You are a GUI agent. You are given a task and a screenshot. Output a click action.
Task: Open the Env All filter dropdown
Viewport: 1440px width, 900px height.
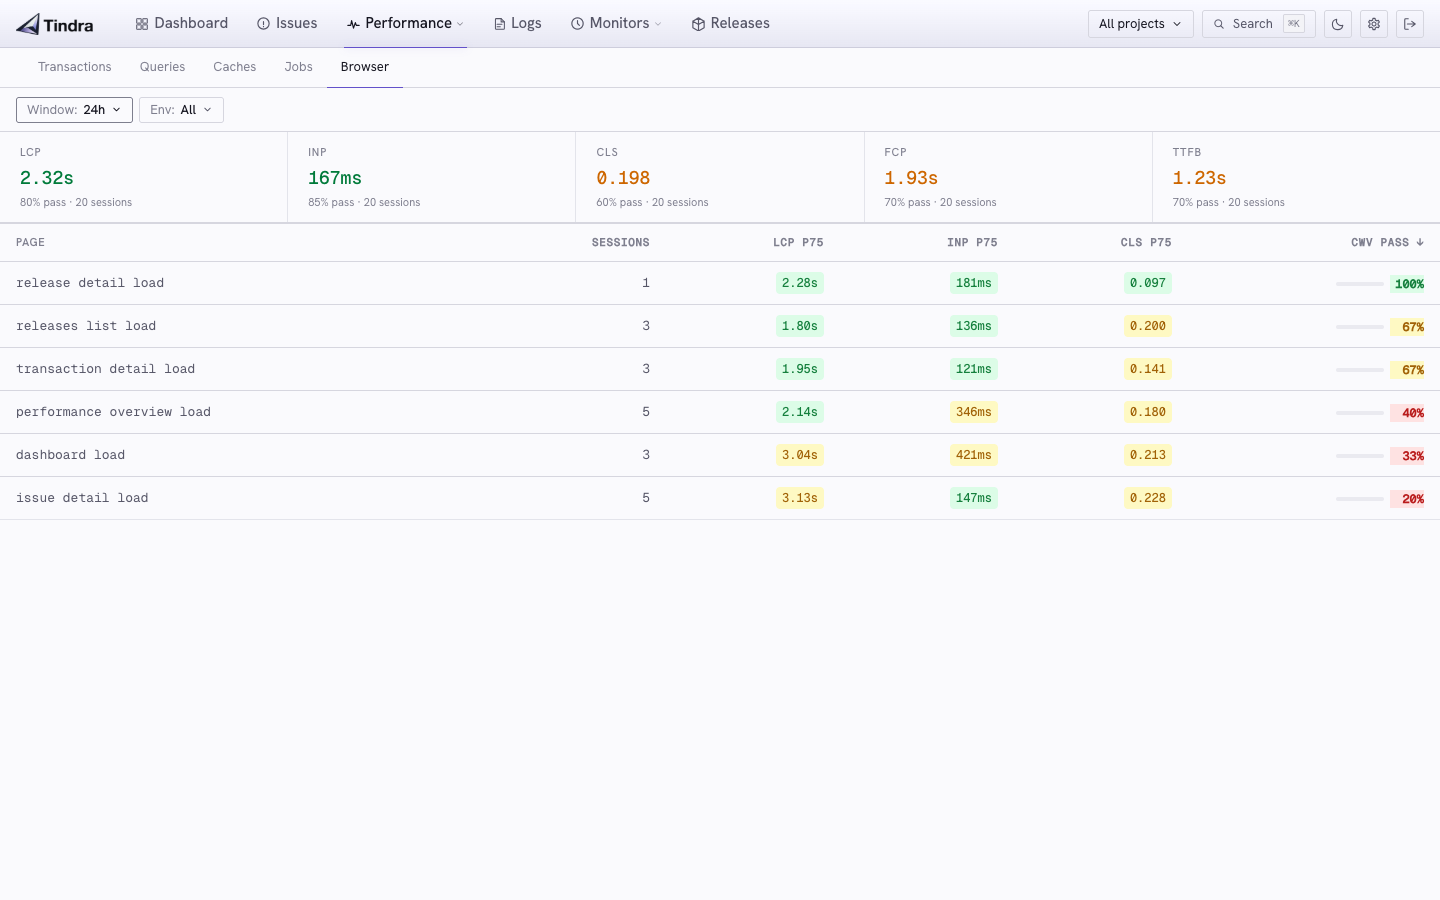(181, 110)
